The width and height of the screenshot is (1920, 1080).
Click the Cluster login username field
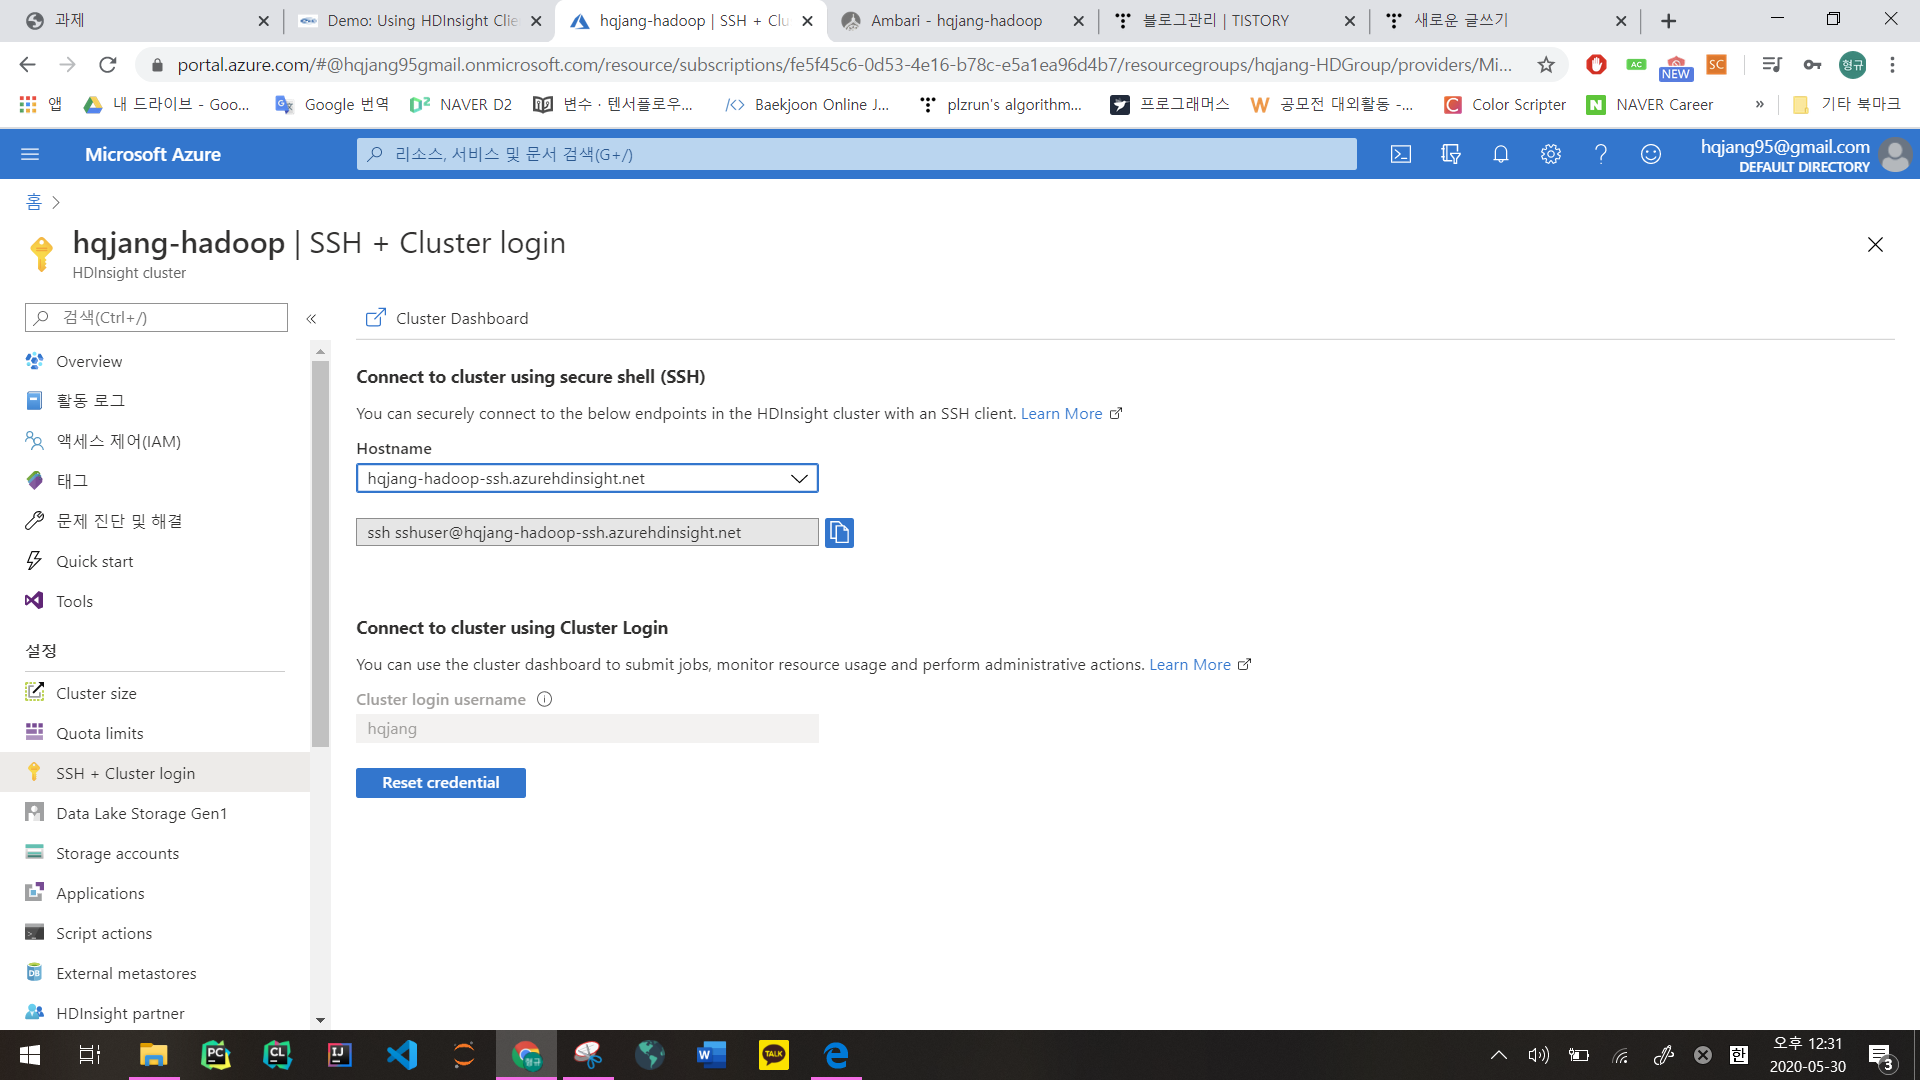(587, 728)
